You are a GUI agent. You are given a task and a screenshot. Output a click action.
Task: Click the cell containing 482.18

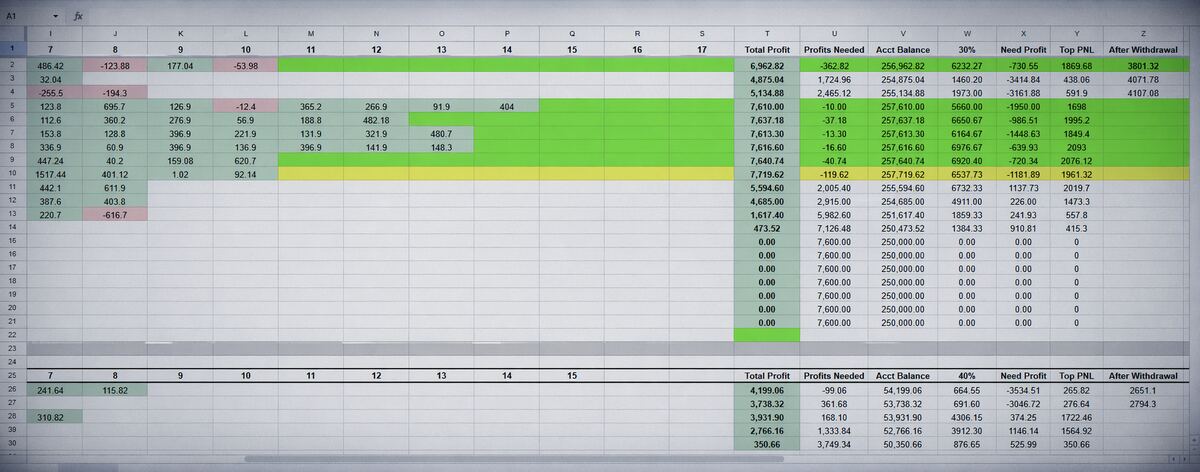pyautogui.click(x=376, y=119)
